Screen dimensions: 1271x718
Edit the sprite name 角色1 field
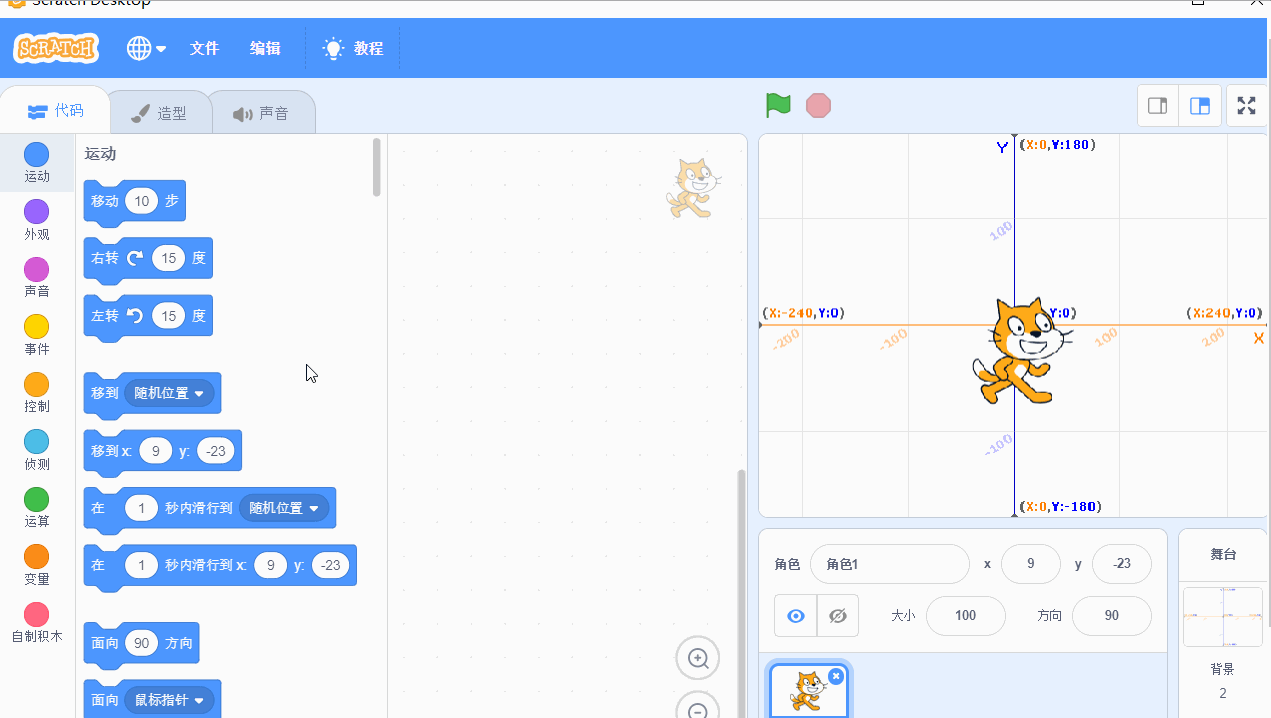click(x=889, y=564)
